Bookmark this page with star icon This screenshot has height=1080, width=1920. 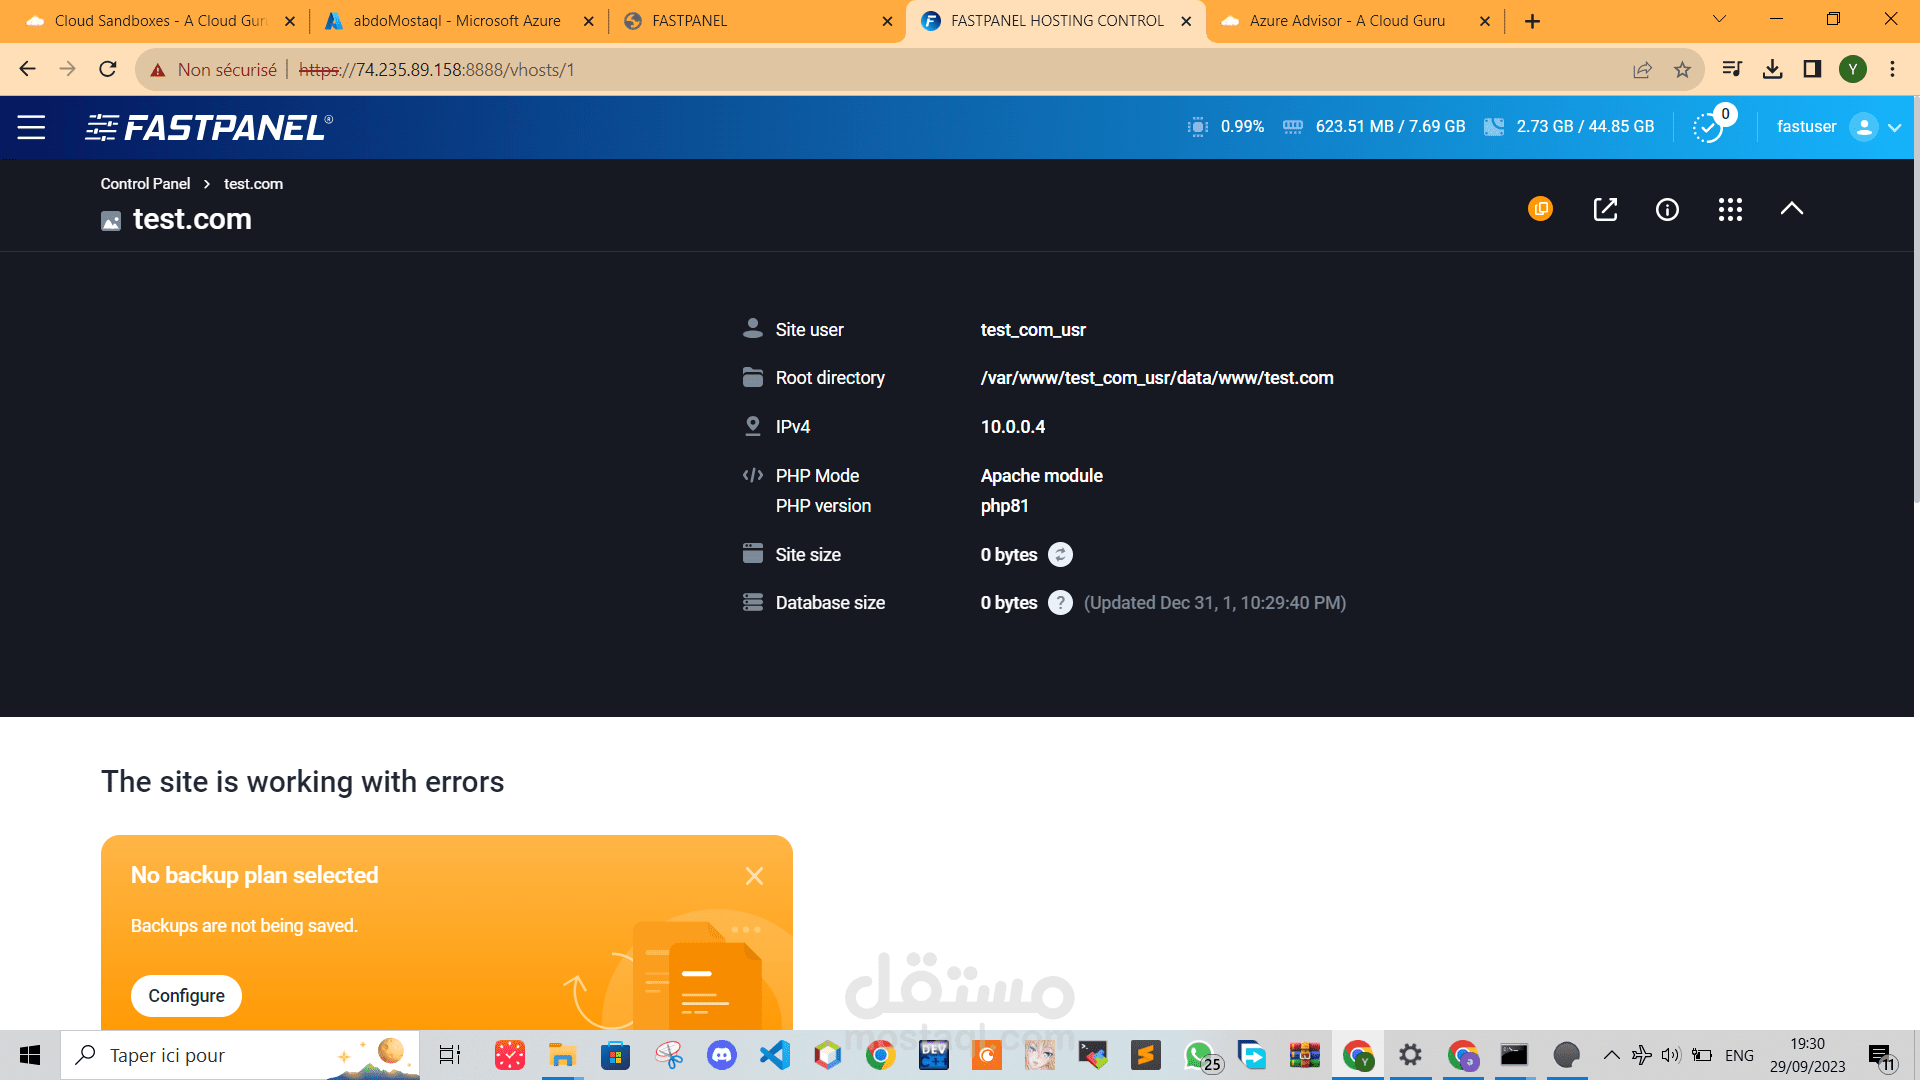click(1682, 70)
